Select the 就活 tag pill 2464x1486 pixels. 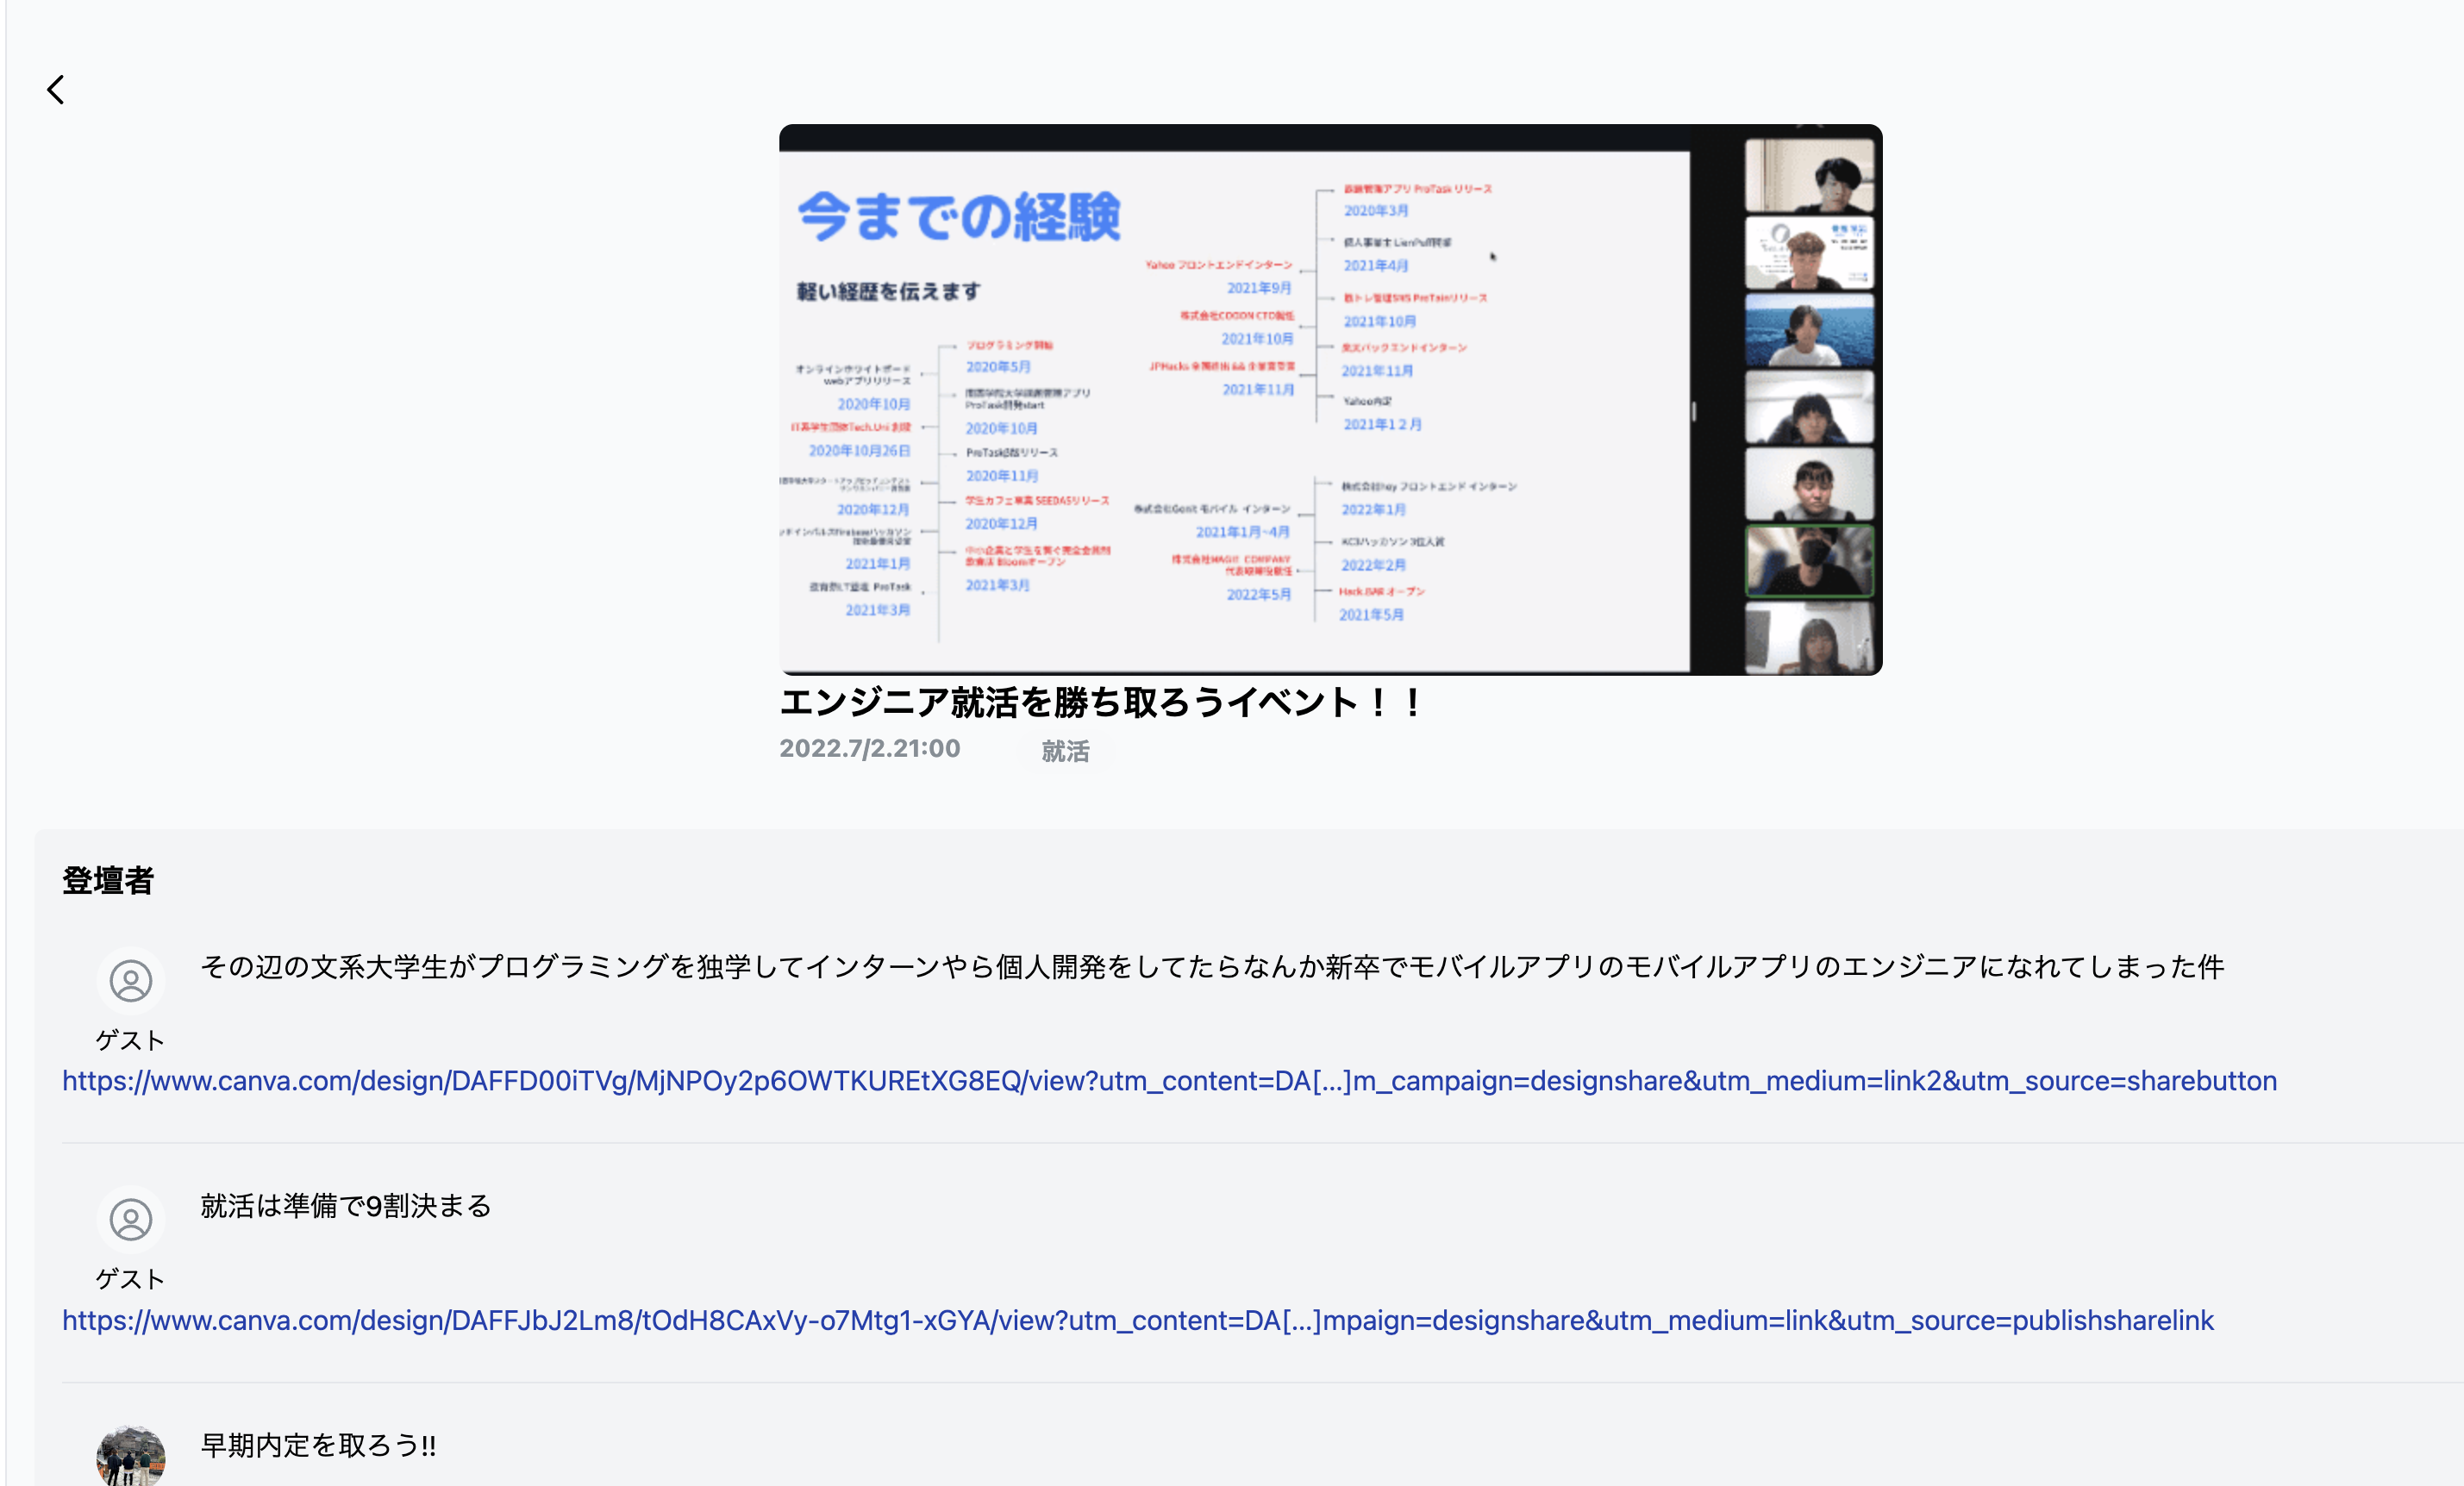coord(1066,753)
